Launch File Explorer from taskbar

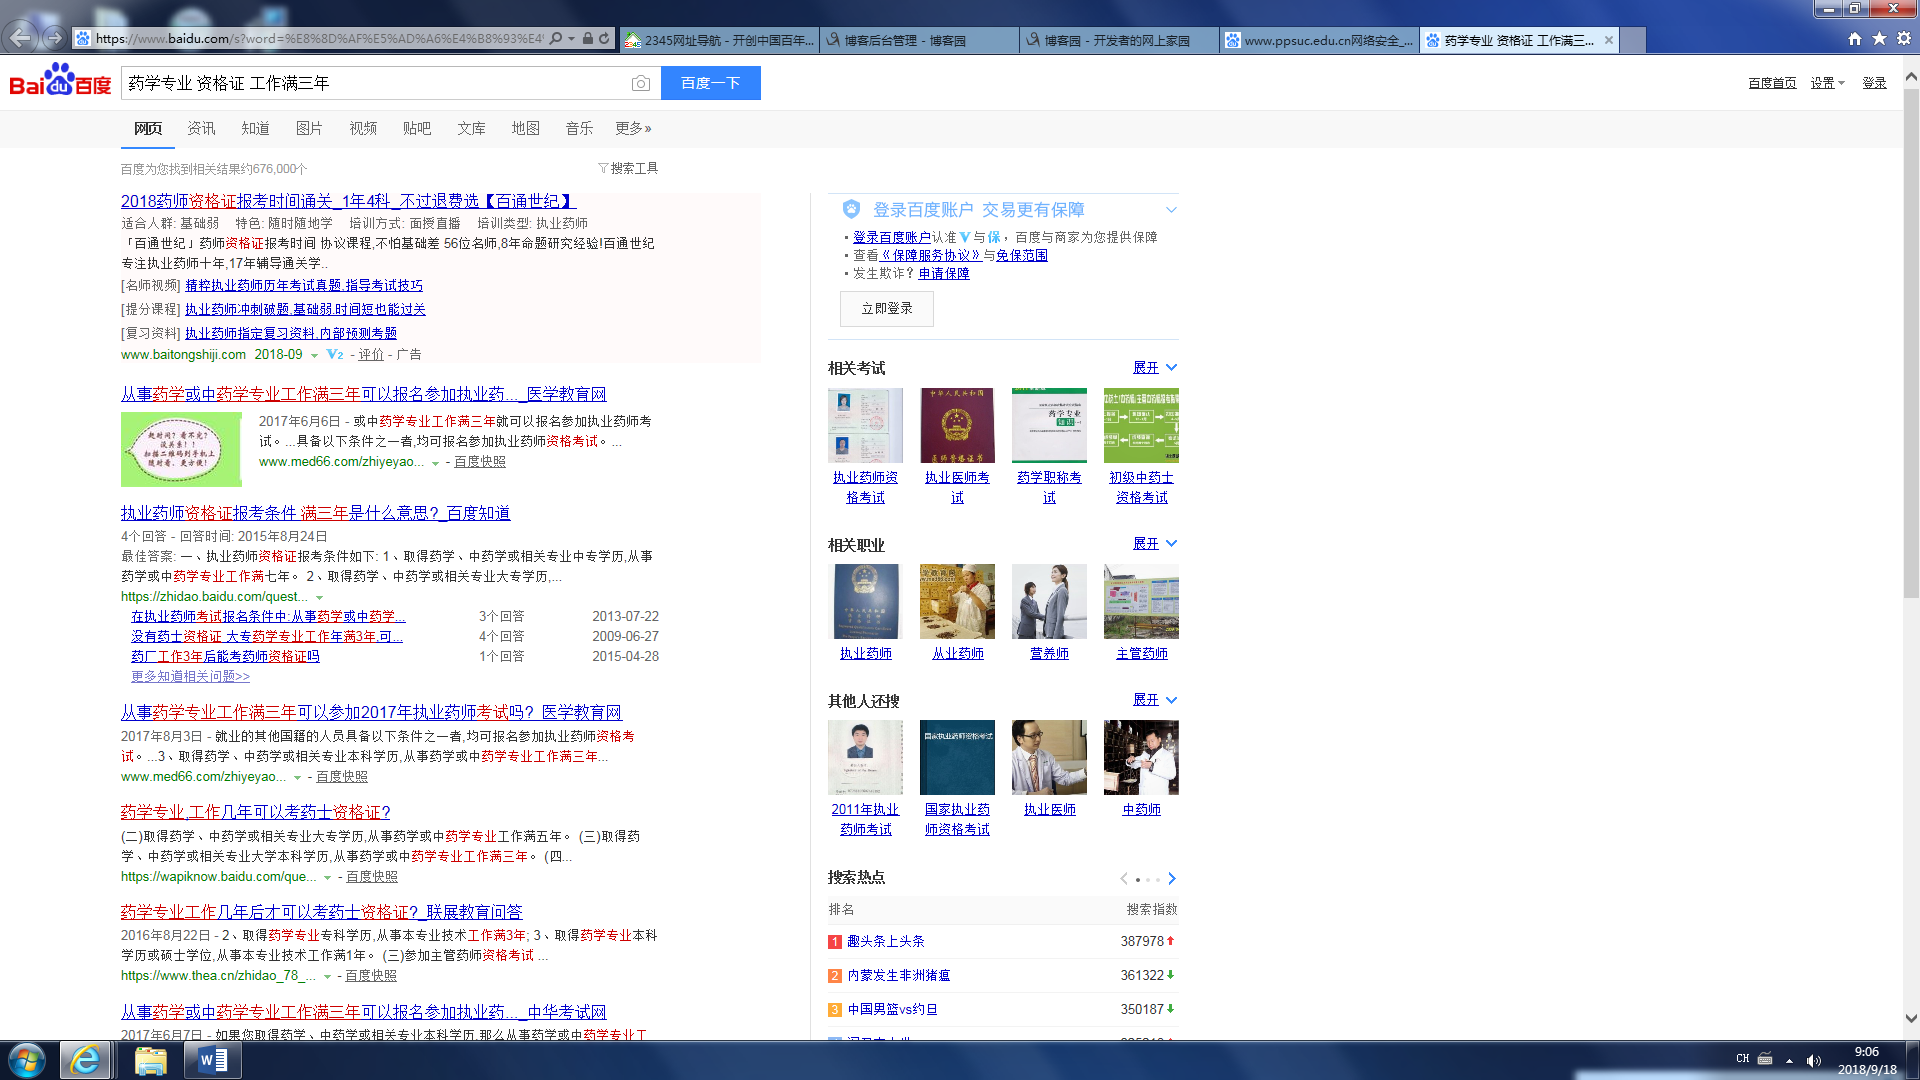pyautogui.click(x=150, y=1060)
